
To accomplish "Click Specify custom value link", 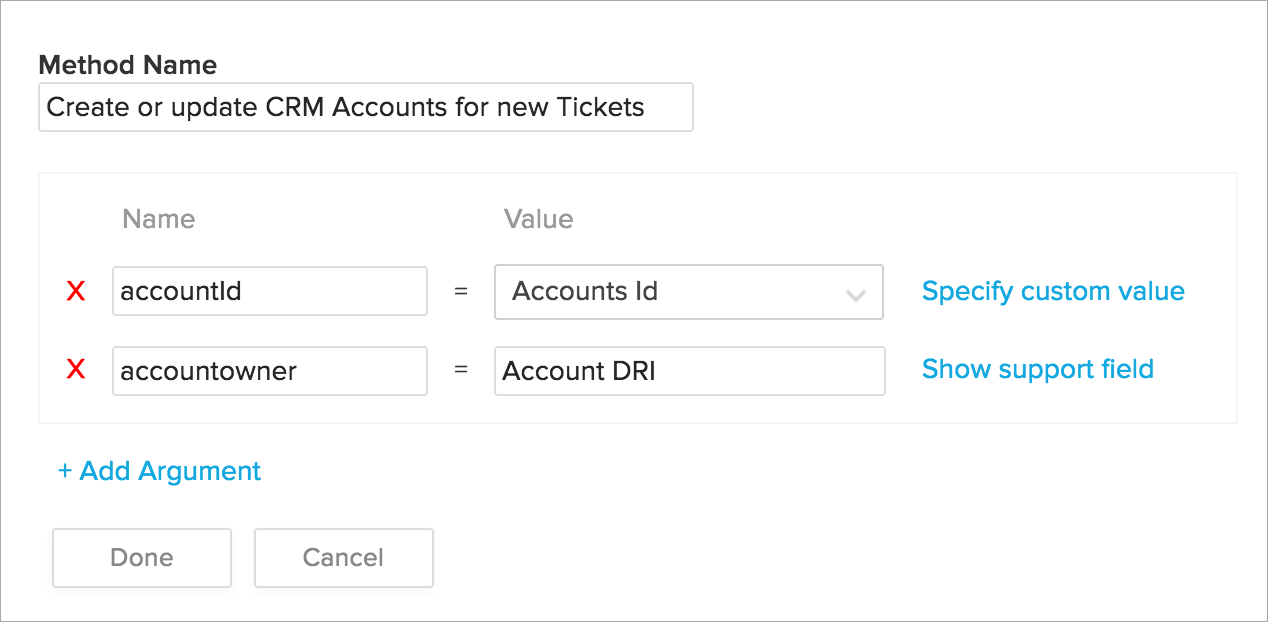I will [1053, 291].
